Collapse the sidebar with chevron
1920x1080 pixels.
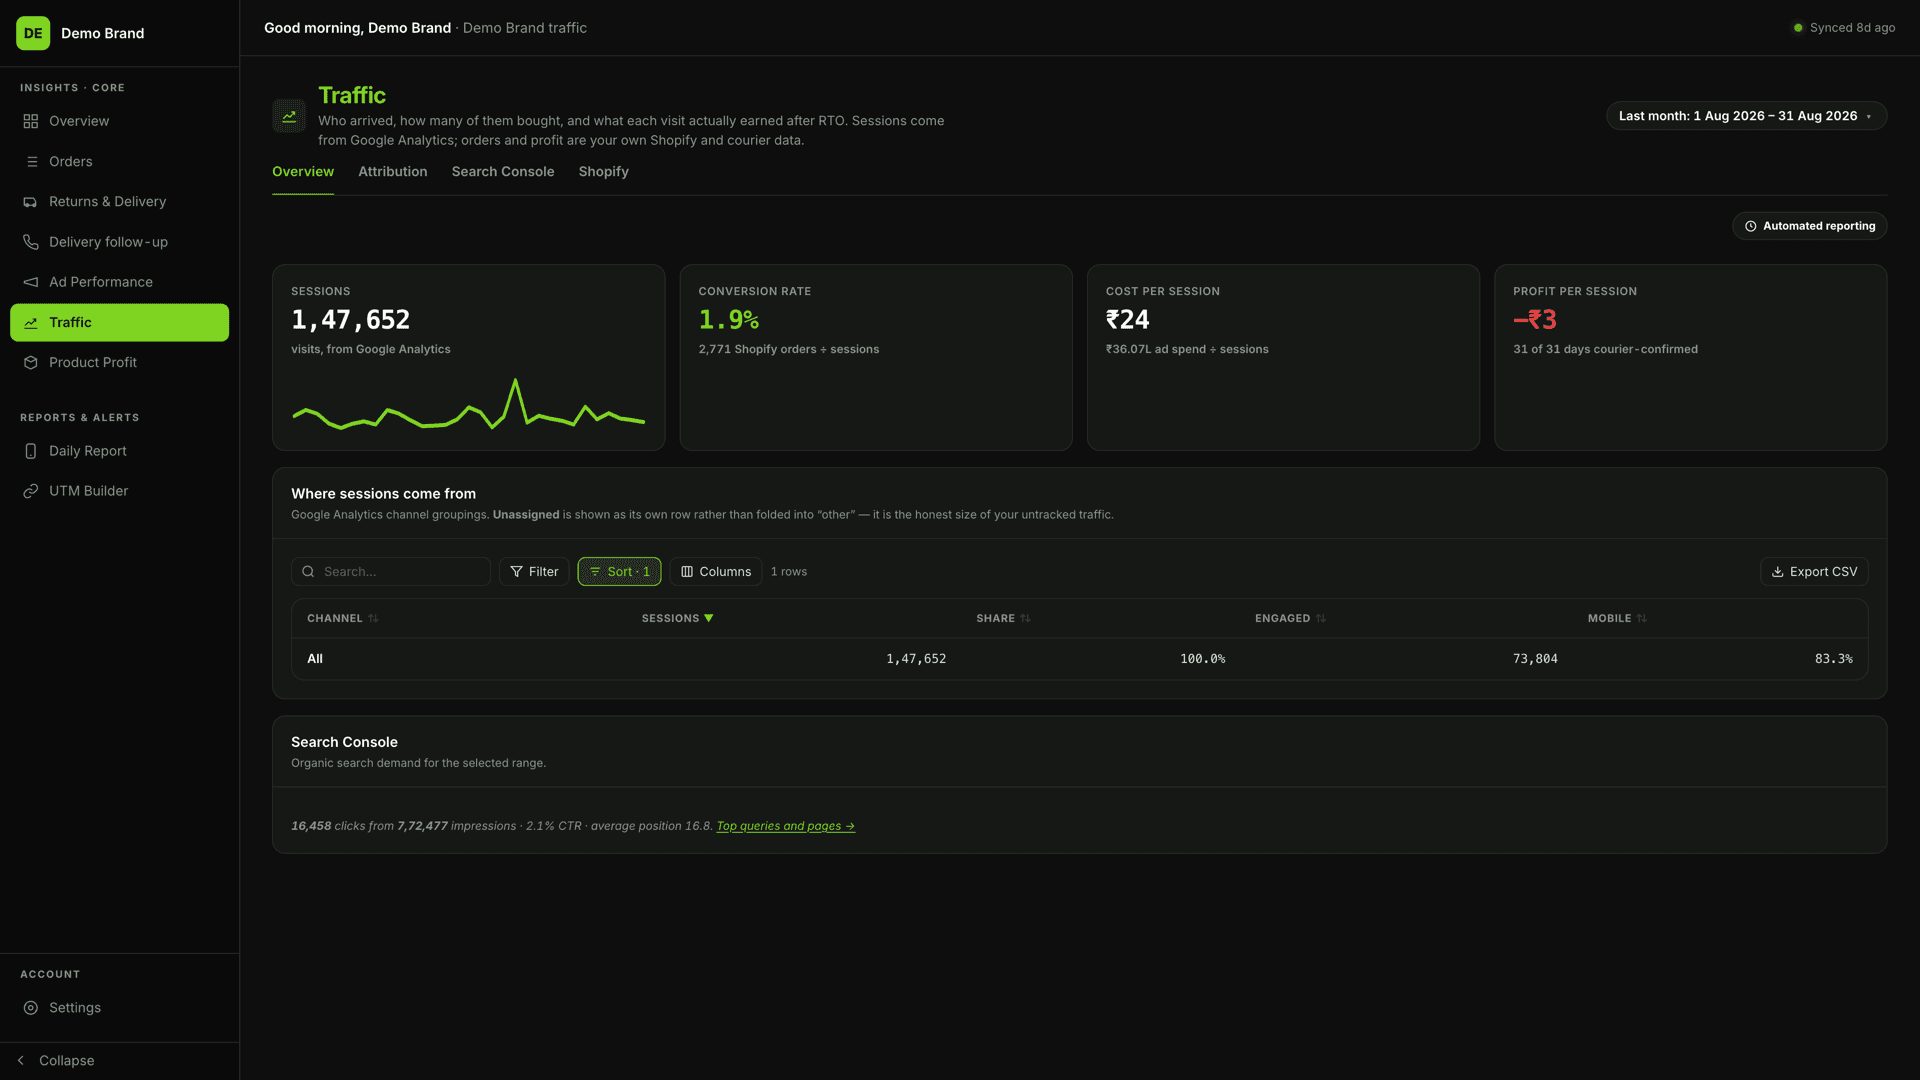pos(20,1060)
